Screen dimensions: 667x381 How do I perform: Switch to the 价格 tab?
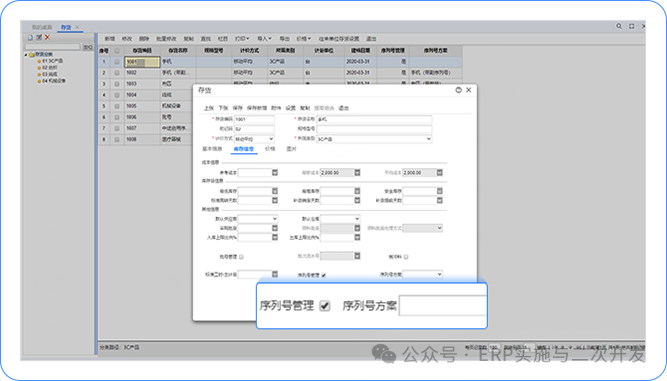point(270,149)
